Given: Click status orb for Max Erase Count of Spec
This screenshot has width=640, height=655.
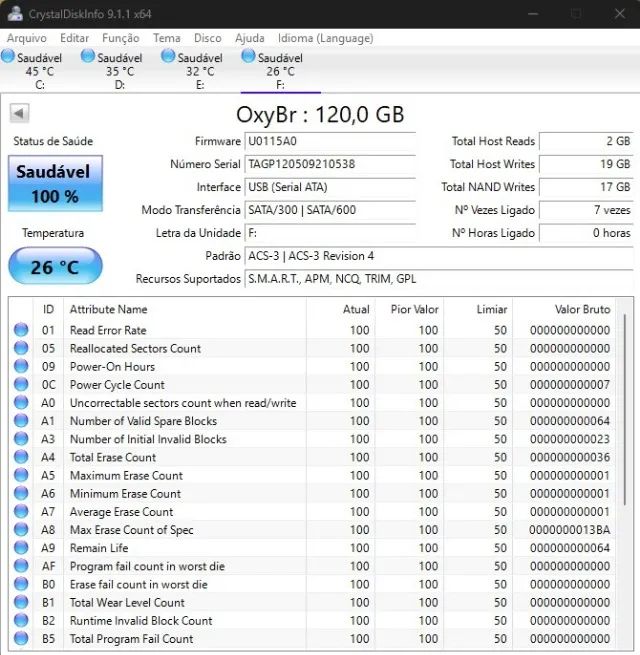Looking at the screenshot, I should [21, 530].
